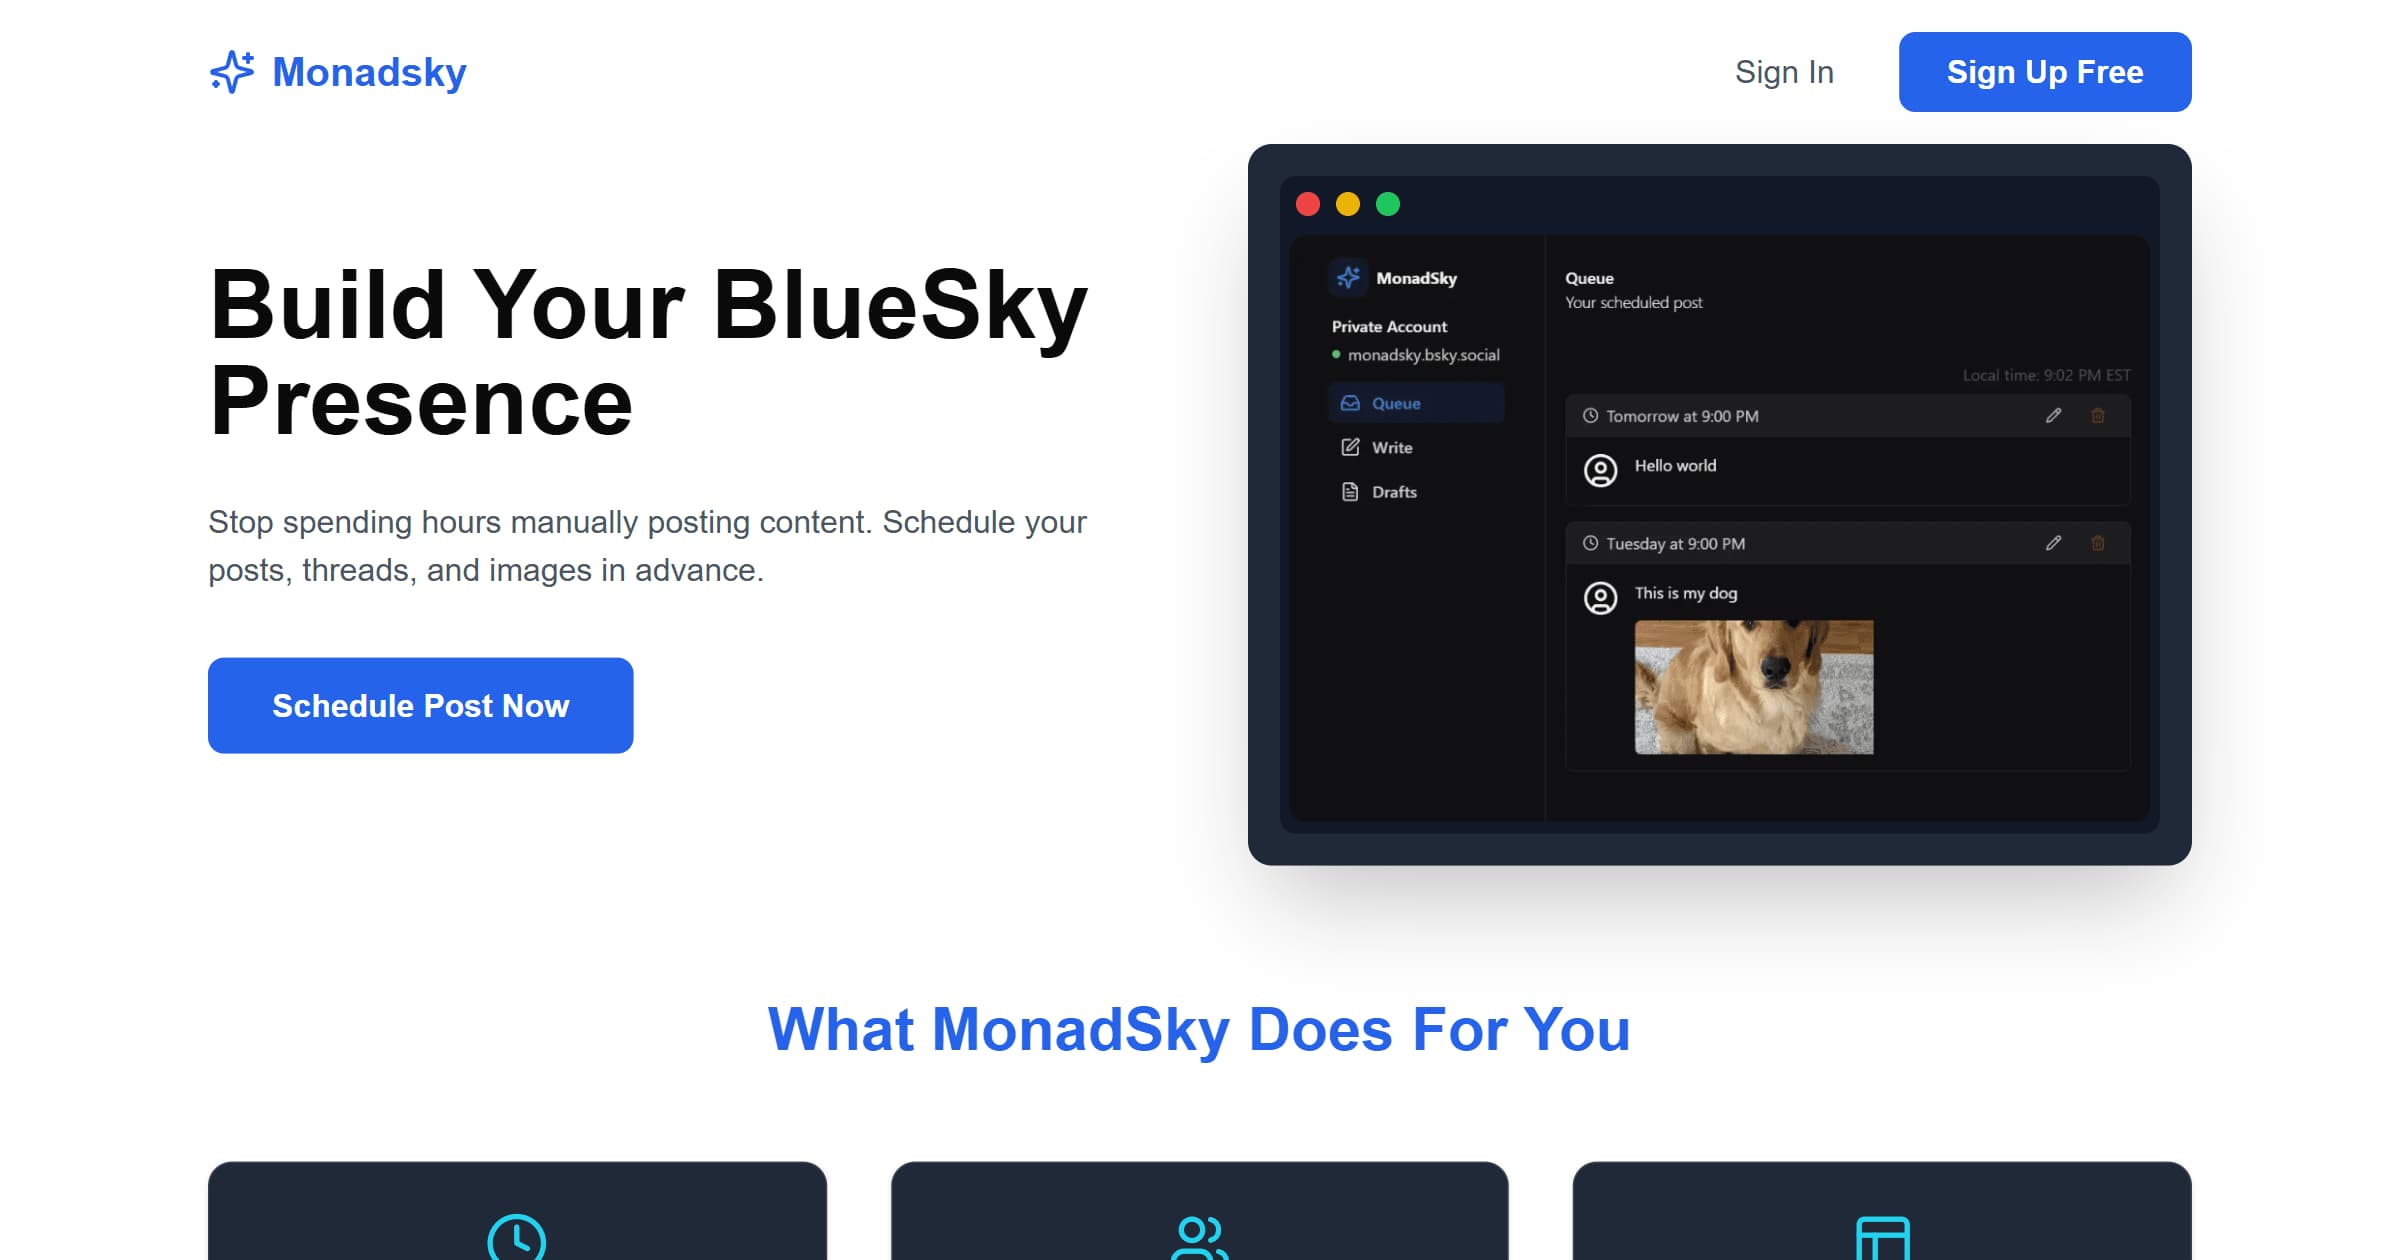The height and width of the screenshot is (1260, 2400).
Task: Select the Write tab in sidebar
Action: click(x=1392, y=448)
